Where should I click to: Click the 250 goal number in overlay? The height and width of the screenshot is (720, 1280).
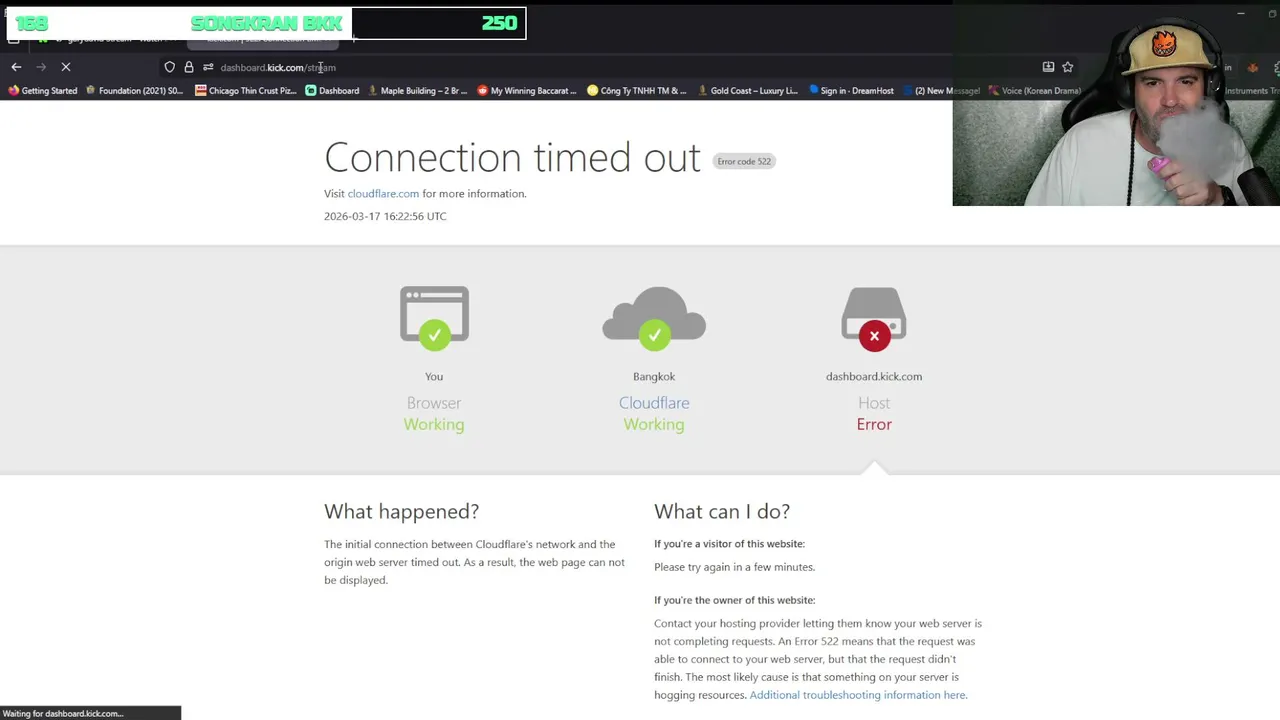coord(499,23)
